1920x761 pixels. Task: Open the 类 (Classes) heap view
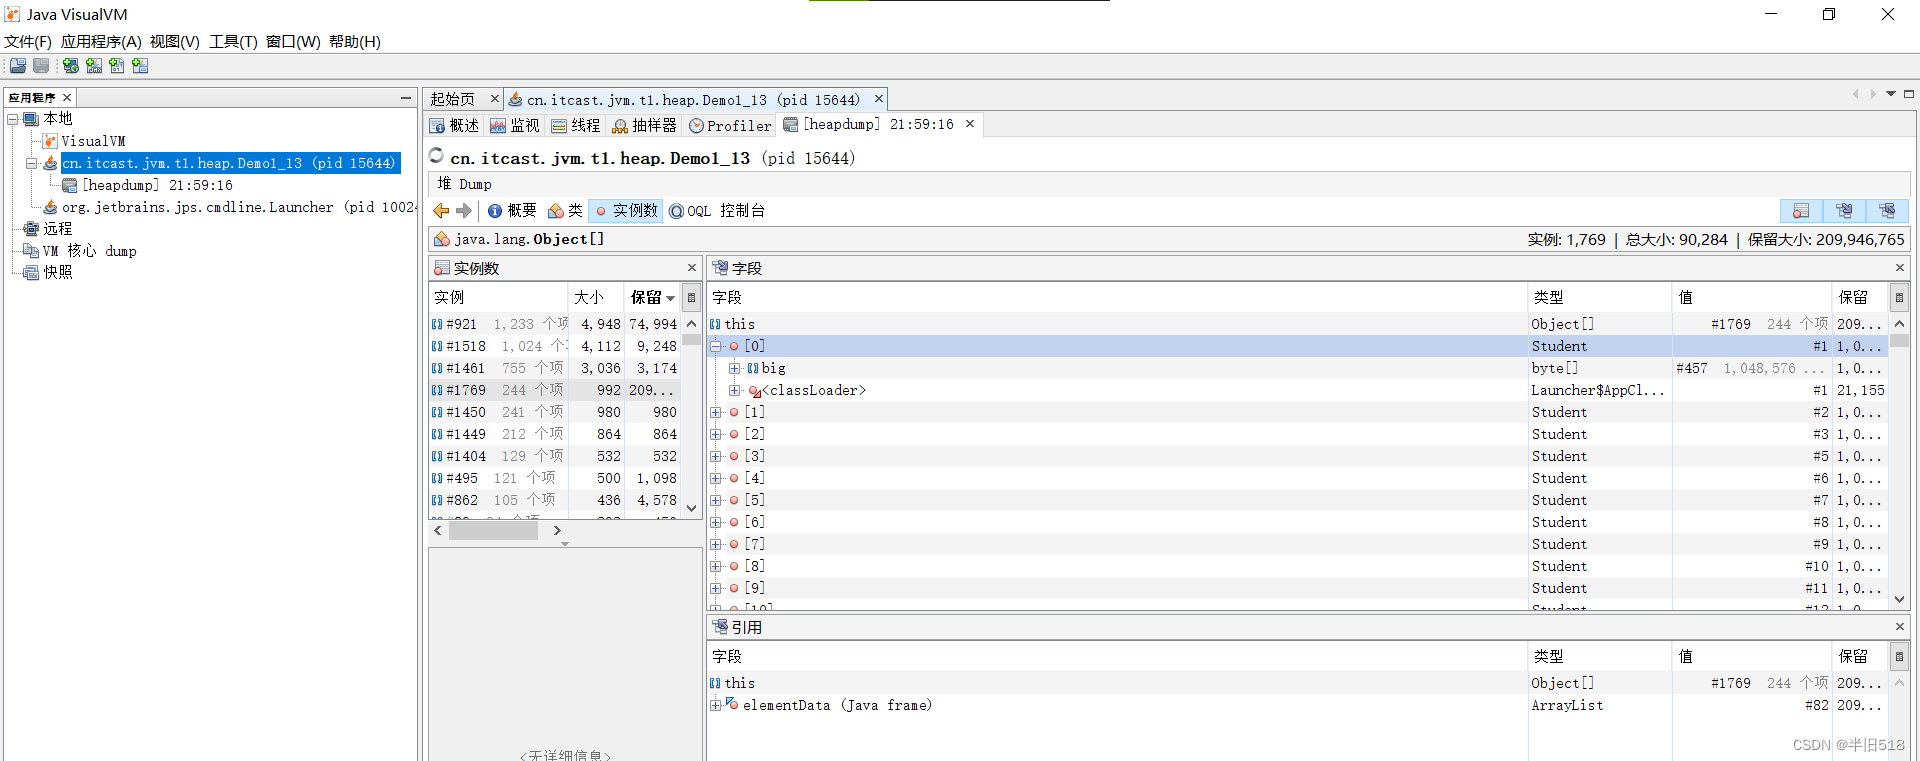pyautogui.click(x=565, y=211)
